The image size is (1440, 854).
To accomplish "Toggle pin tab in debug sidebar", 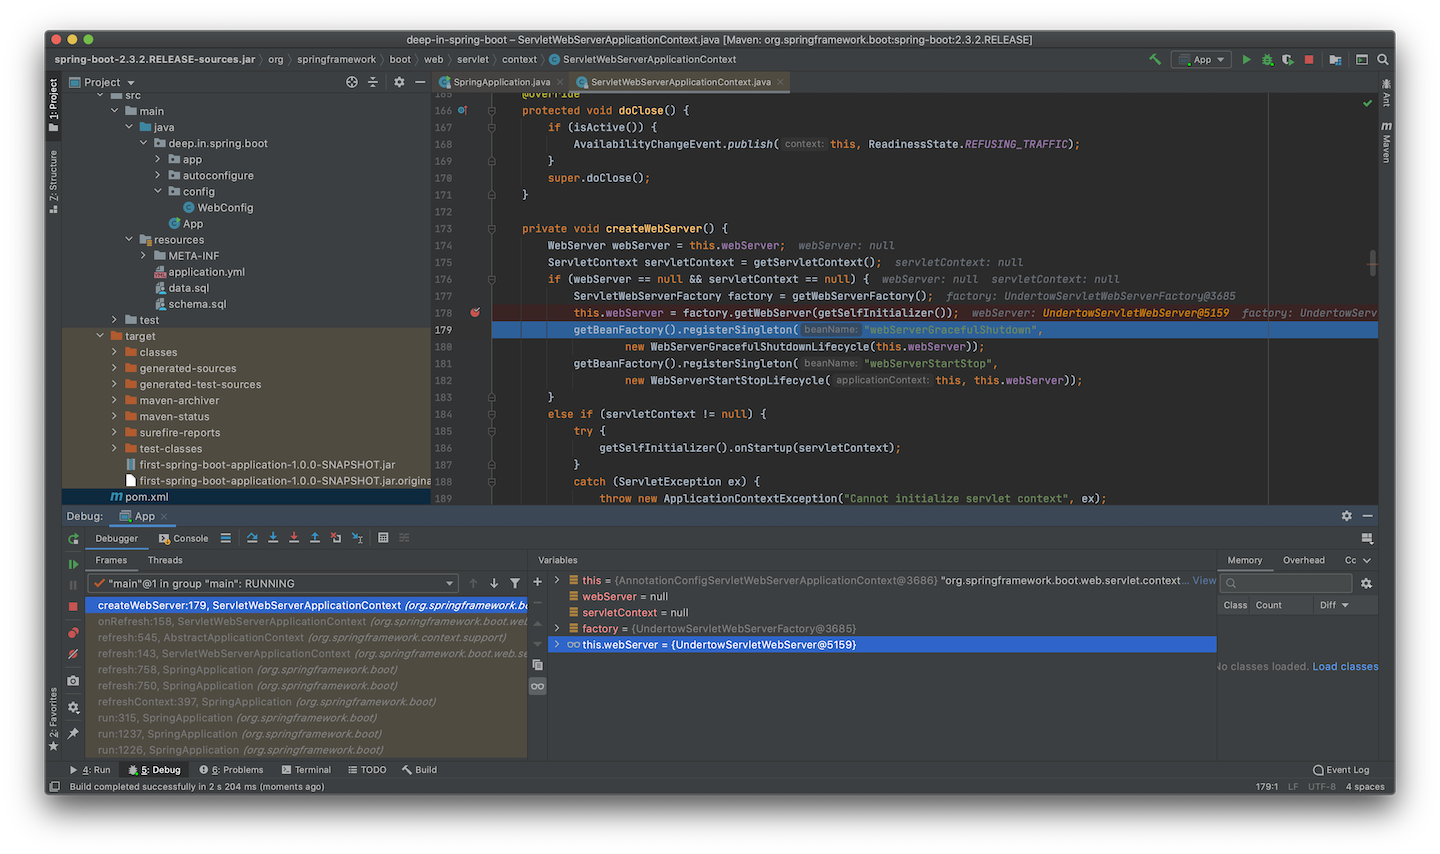I will 73,733.
